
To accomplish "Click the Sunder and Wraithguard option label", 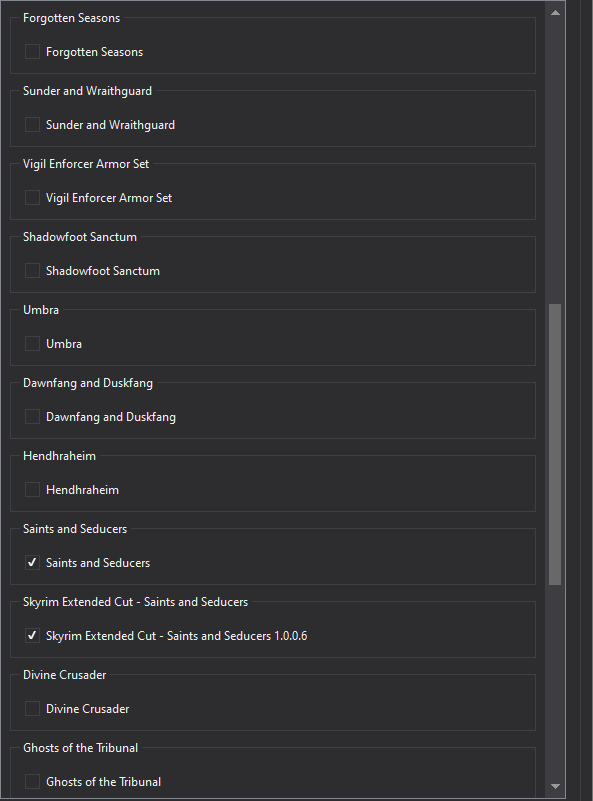I will (x=110, y=125).
